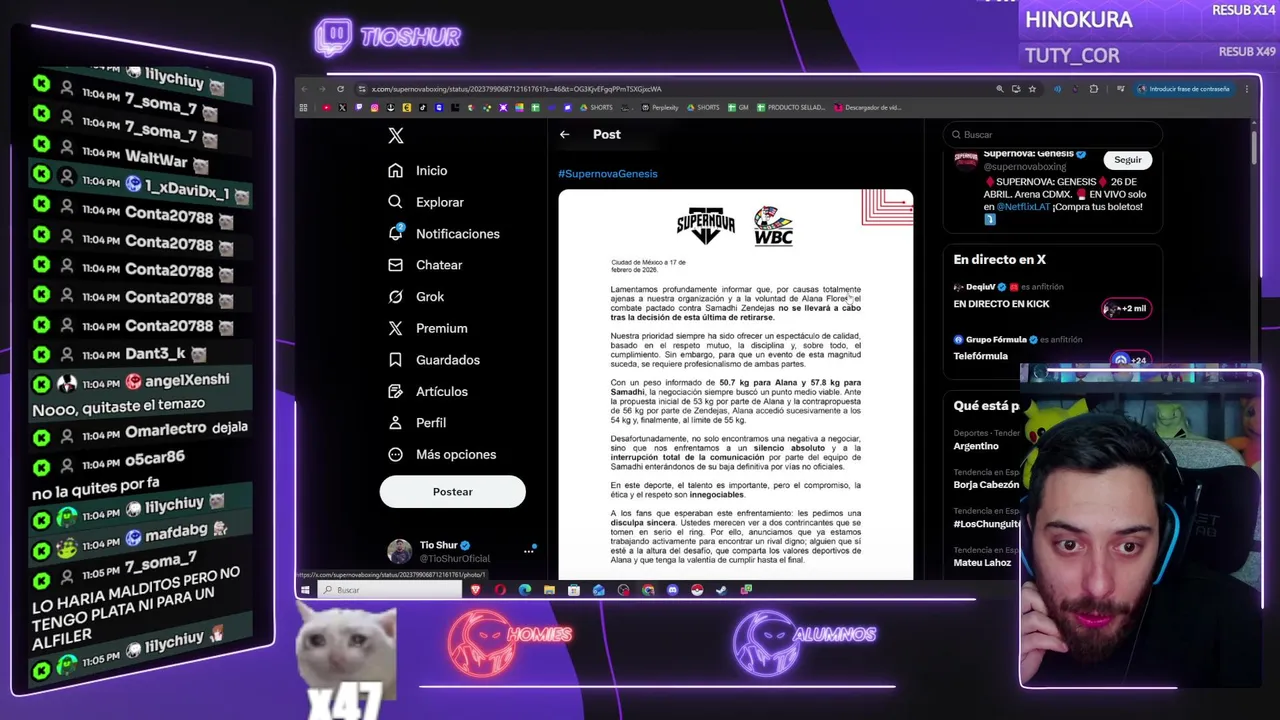Open the Perplexity bookmark
The image size is (1280, 720).
click(661, 108)
